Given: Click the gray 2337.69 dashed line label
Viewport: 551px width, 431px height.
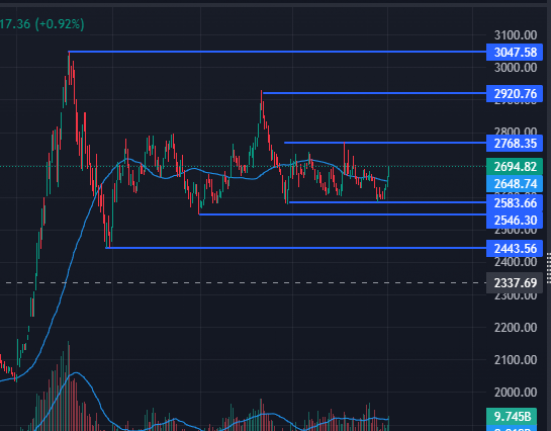Looking at the screenshot, I should coord(514,283).
